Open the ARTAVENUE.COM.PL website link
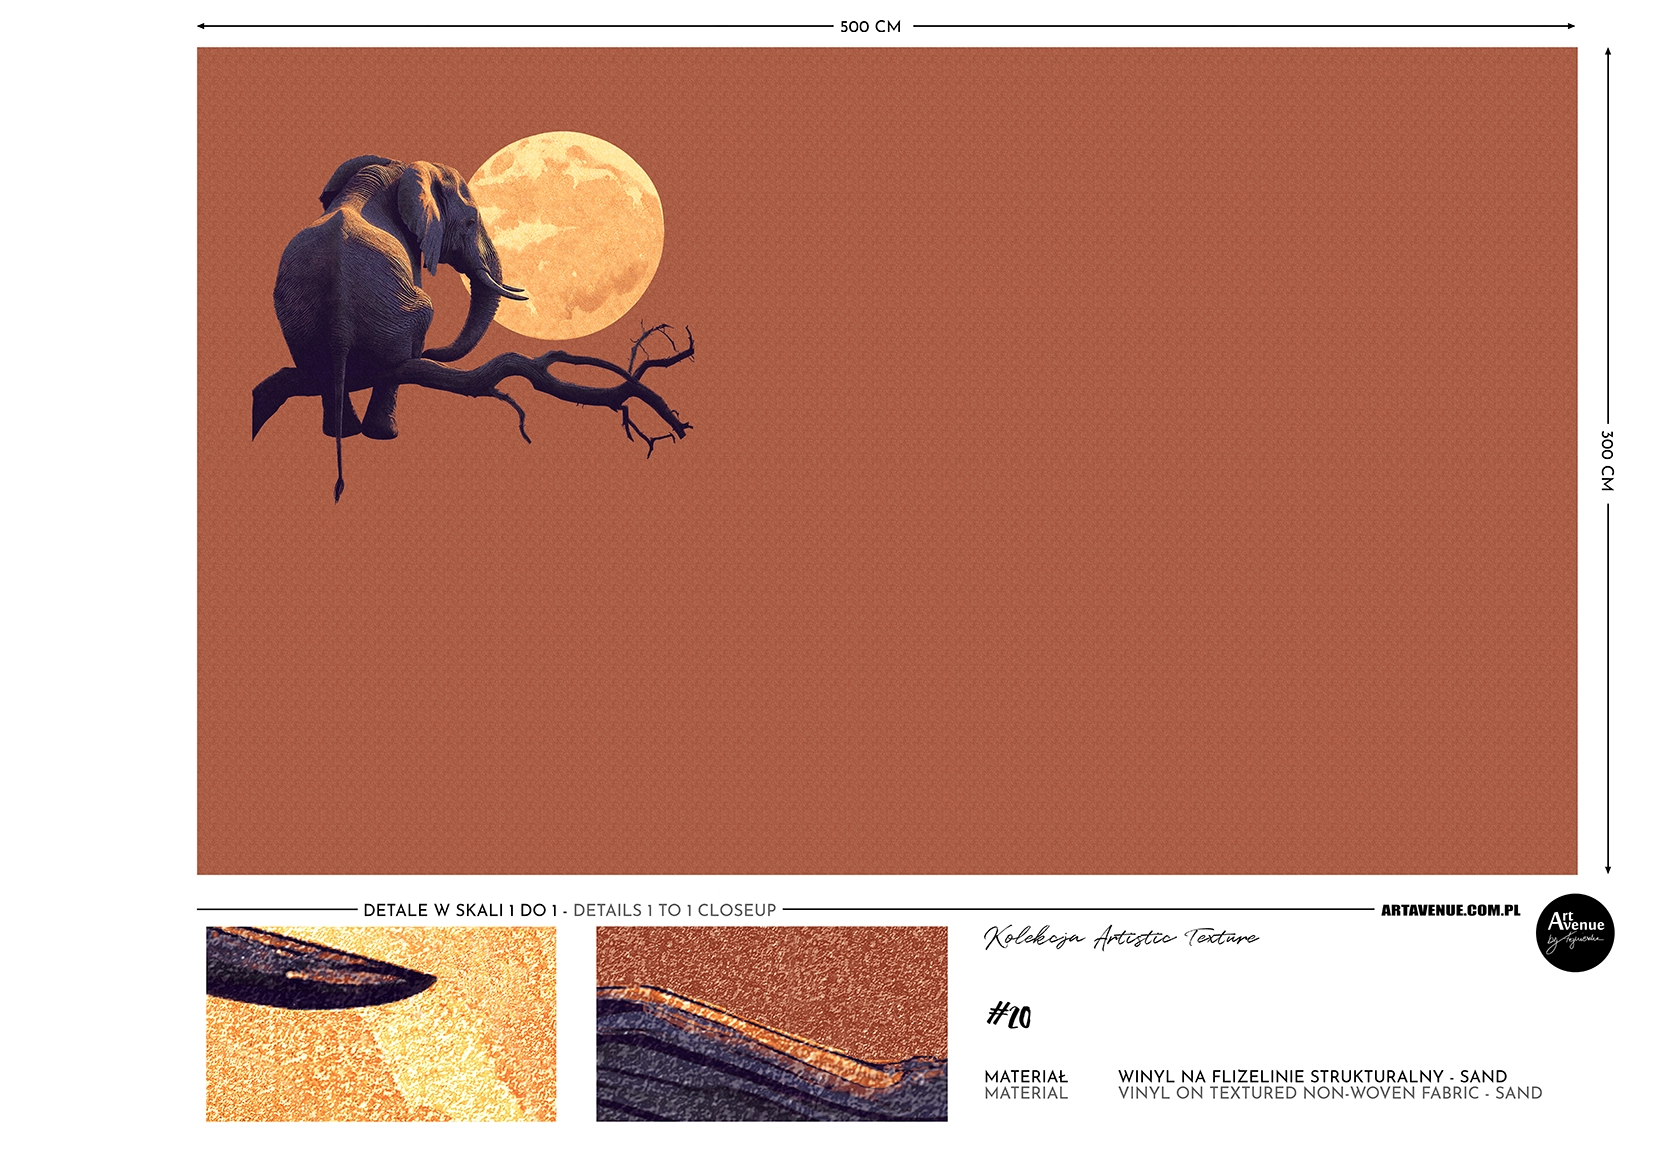 [1450, 910]
